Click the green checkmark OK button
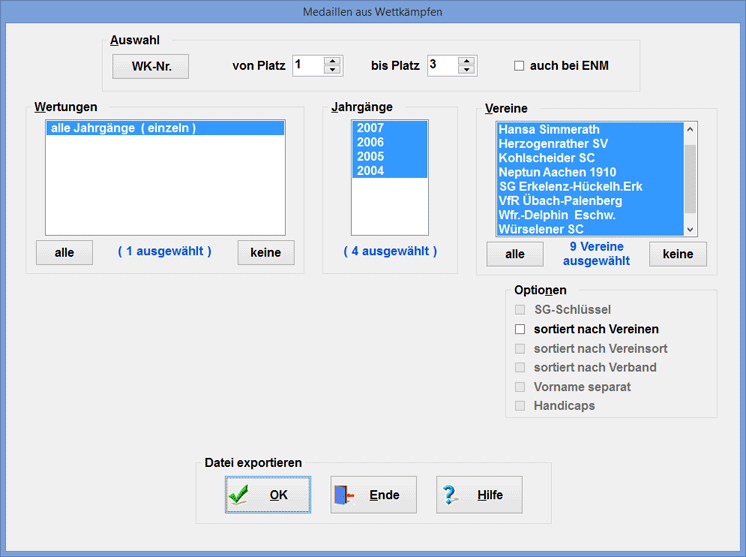 [267, 495]
